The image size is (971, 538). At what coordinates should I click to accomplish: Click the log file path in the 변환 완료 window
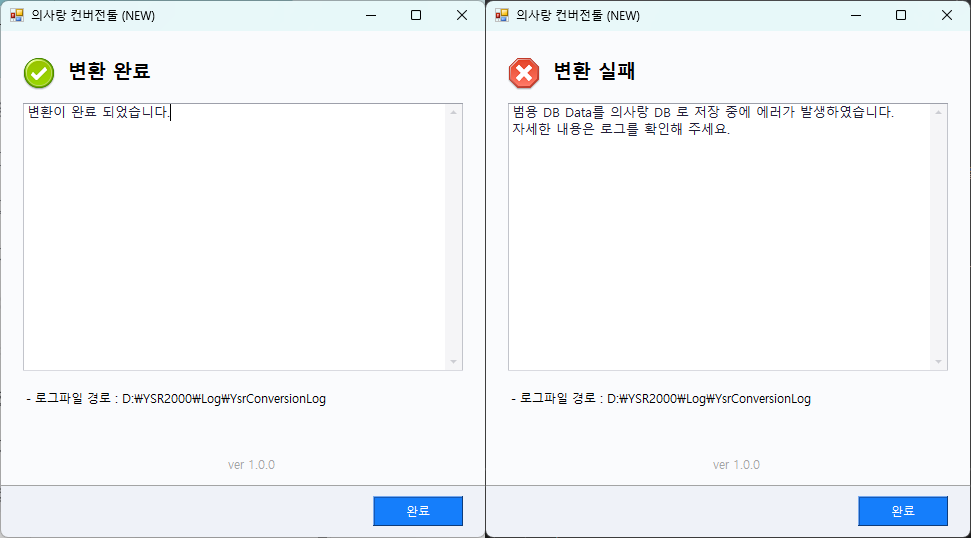[x=223, y=399]
